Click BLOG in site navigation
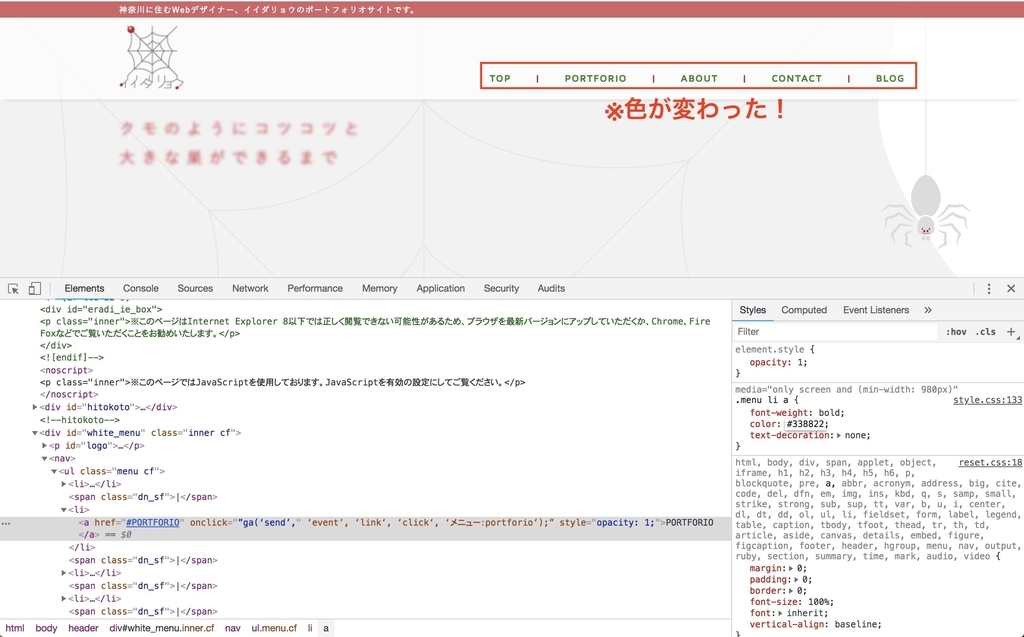Viewport: 1024px width, 637px height. coord(890,78)
